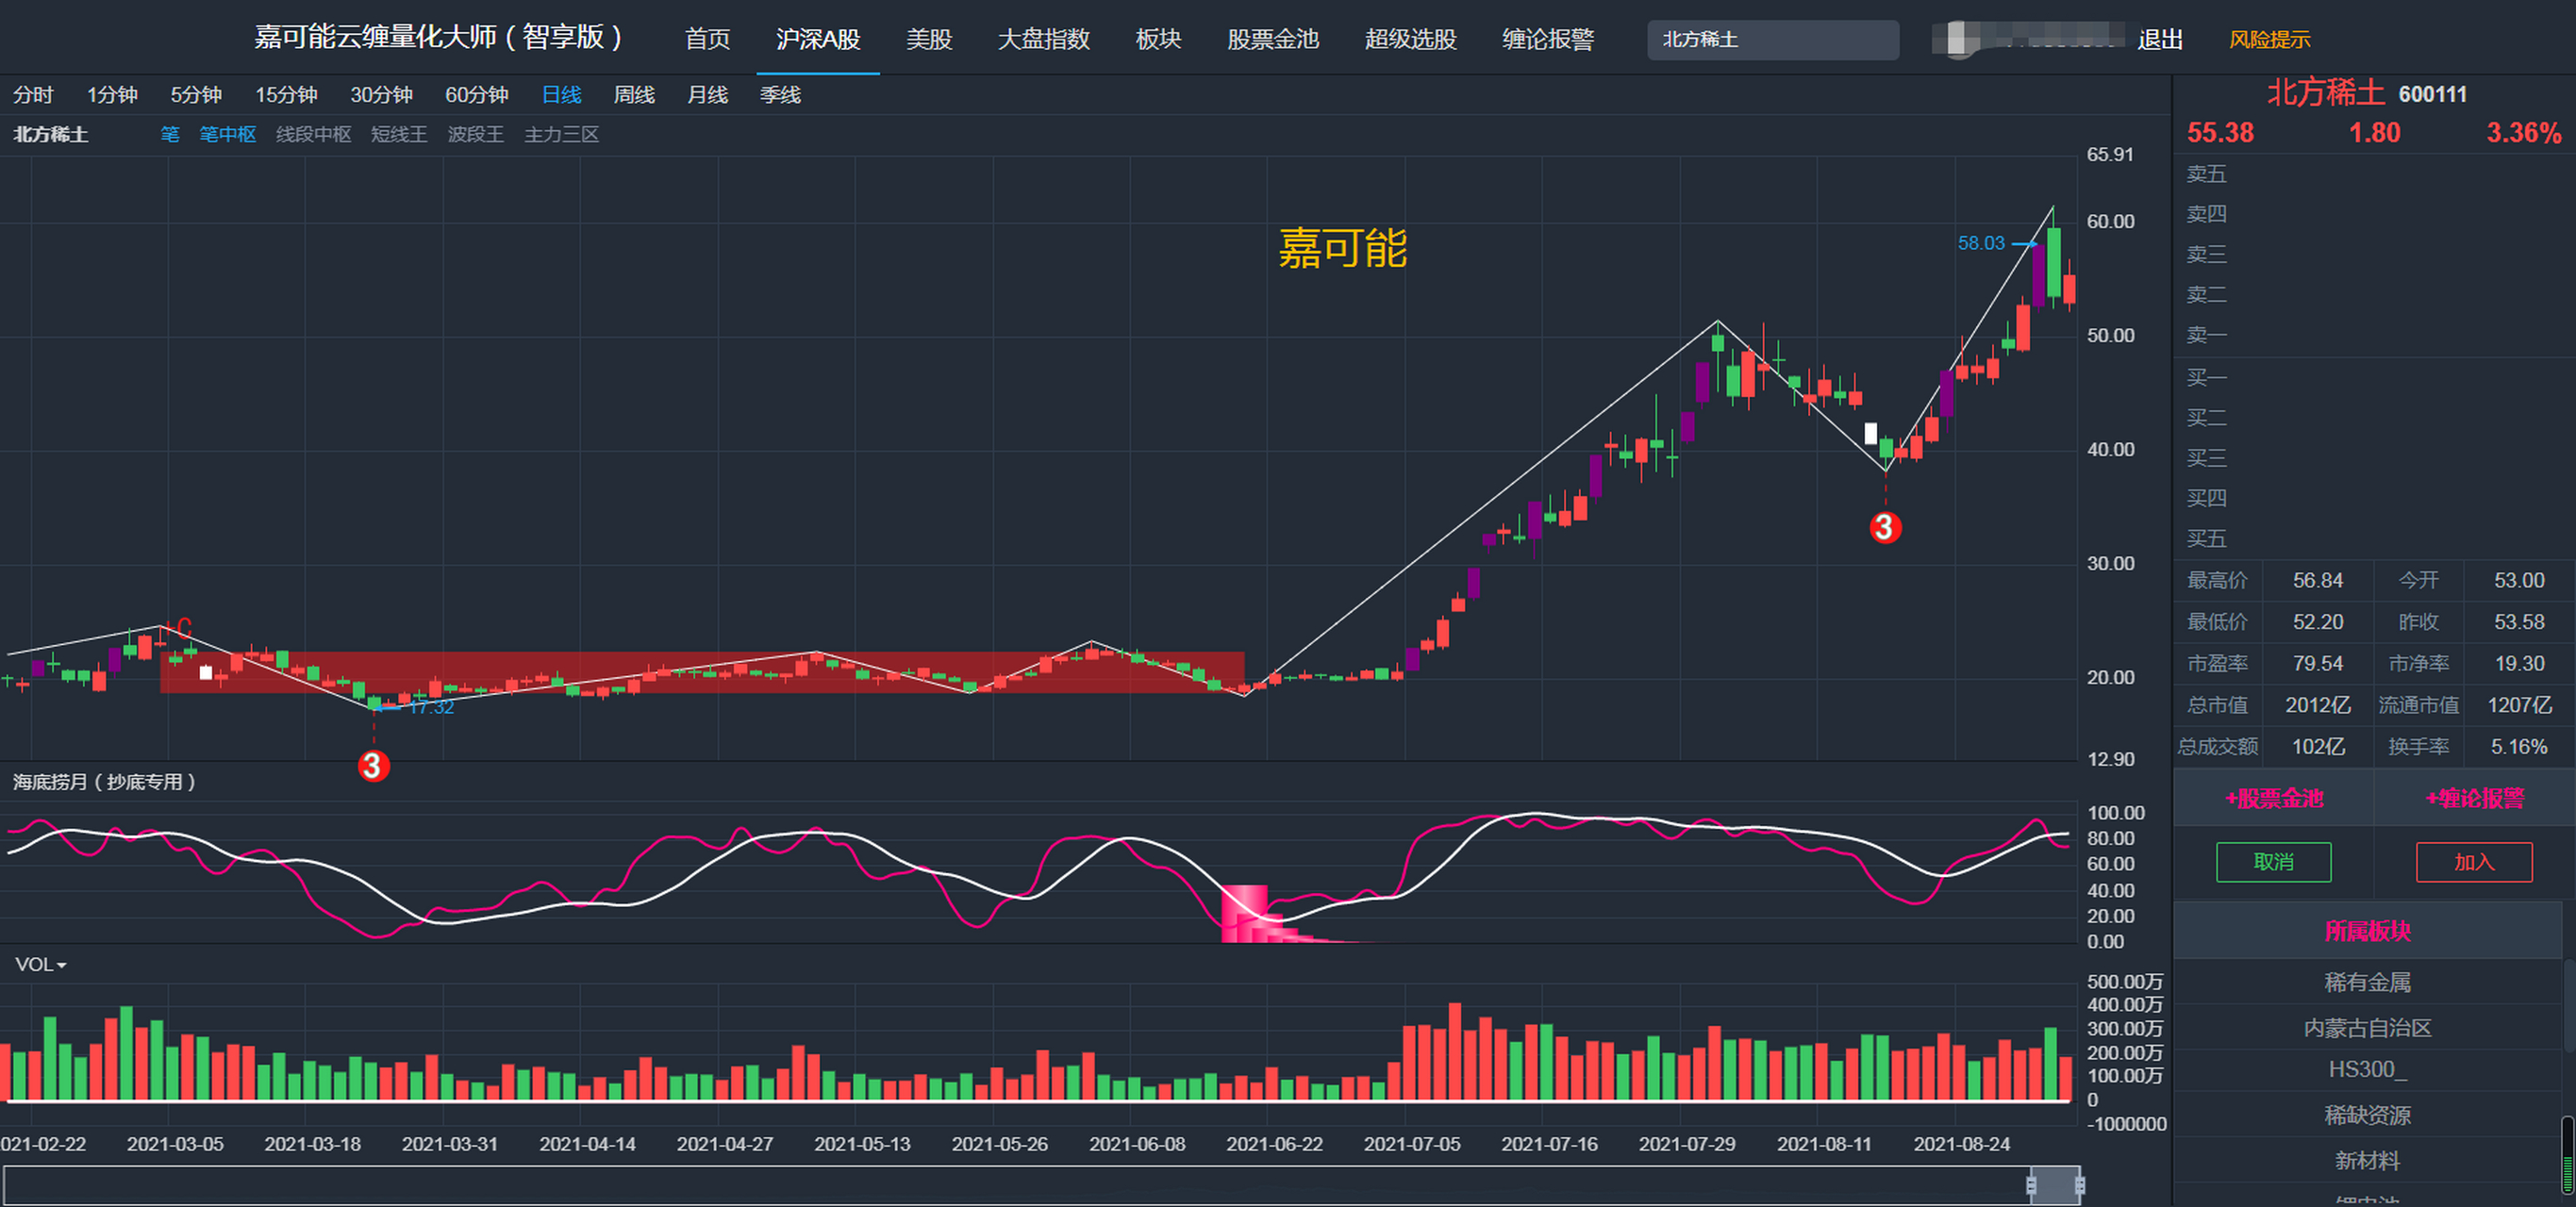Click the 稀有金属 sector entry
The image size is (2576, 1207).
[x=2367, y=983]
